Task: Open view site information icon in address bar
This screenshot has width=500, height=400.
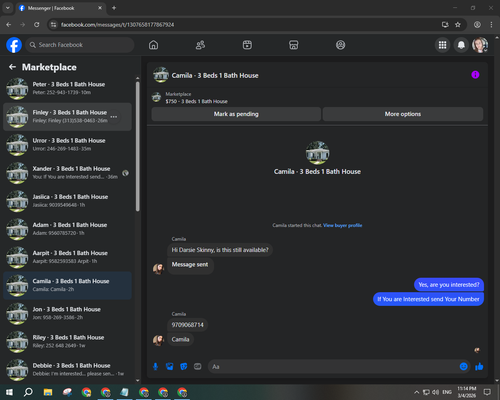Action: [x=53, y=25]
